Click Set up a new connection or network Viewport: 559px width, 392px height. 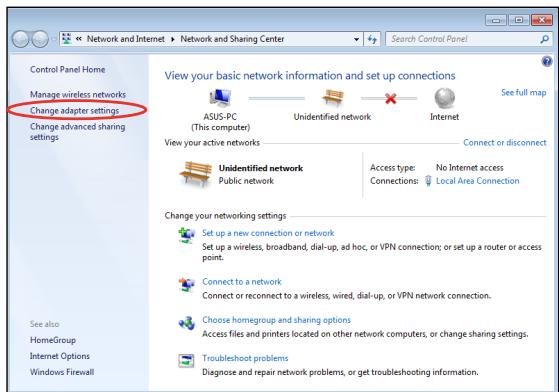pyautogui.click(x=268, y=233)
